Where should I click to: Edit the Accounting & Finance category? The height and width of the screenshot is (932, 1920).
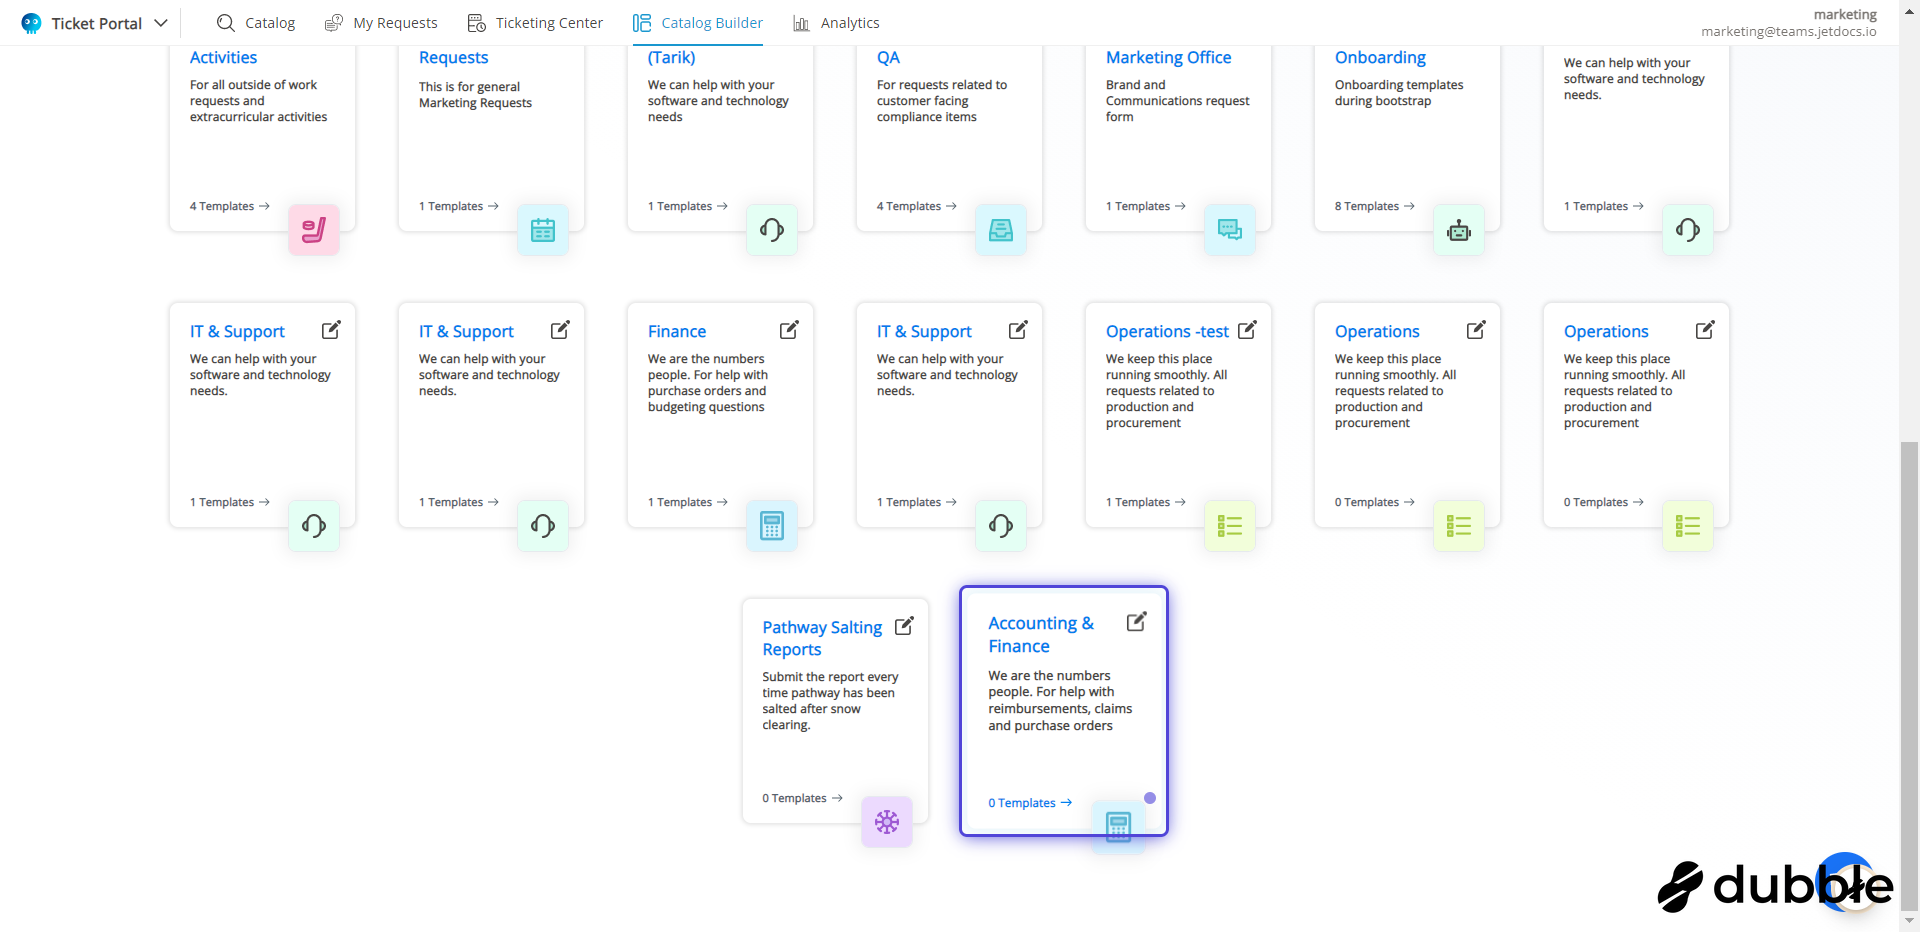coord(1136,622)
